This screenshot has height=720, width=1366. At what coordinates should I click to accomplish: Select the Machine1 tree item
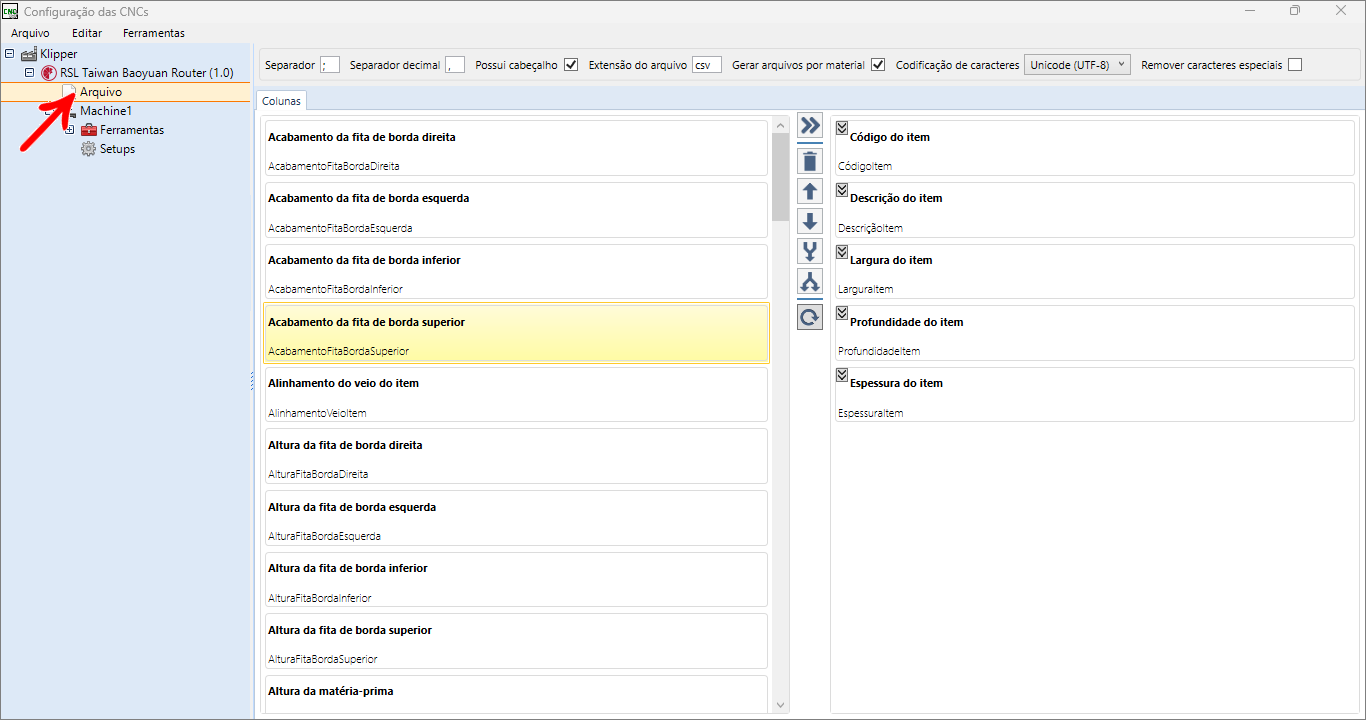[106, 111]
